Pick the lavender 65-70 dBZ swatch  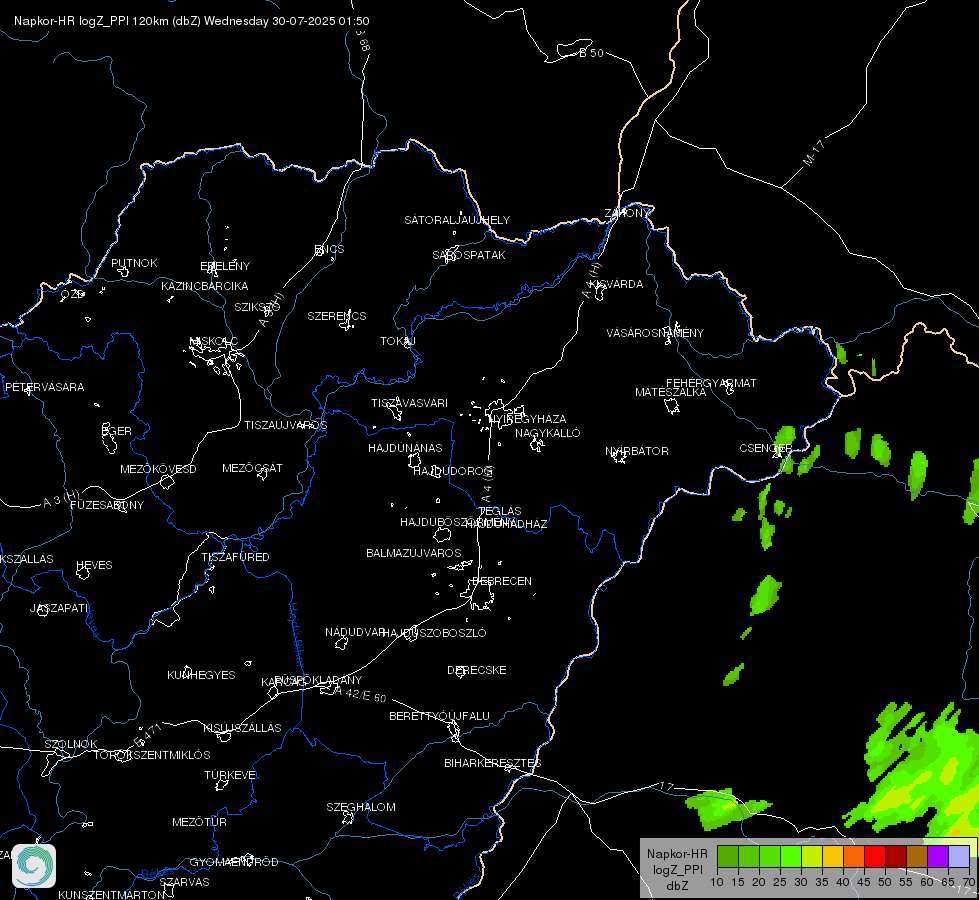coord(959,857)
